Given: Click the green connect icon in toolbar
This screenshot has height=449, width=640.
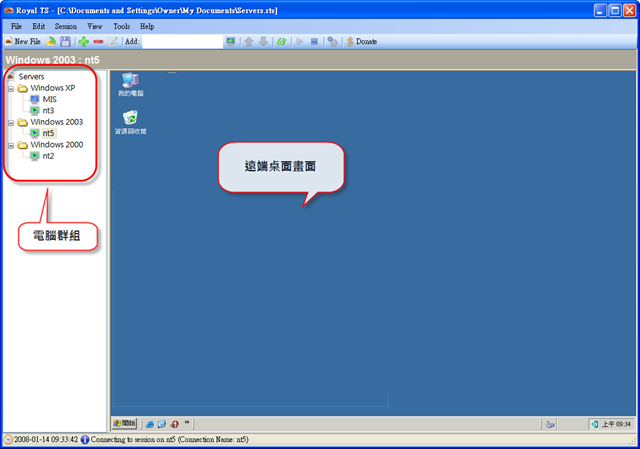Looking at the screenshot, I should [282, 42].
